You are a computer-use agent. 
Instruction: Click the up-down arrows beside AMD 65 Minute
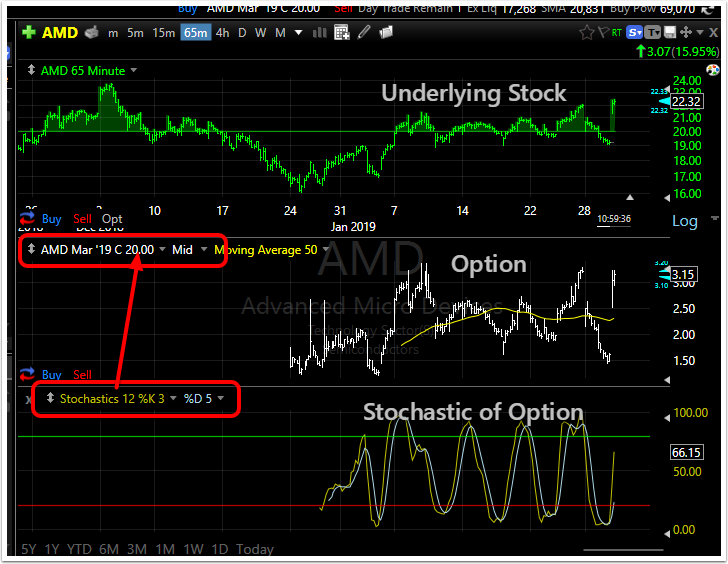click(x=31, y=70)
